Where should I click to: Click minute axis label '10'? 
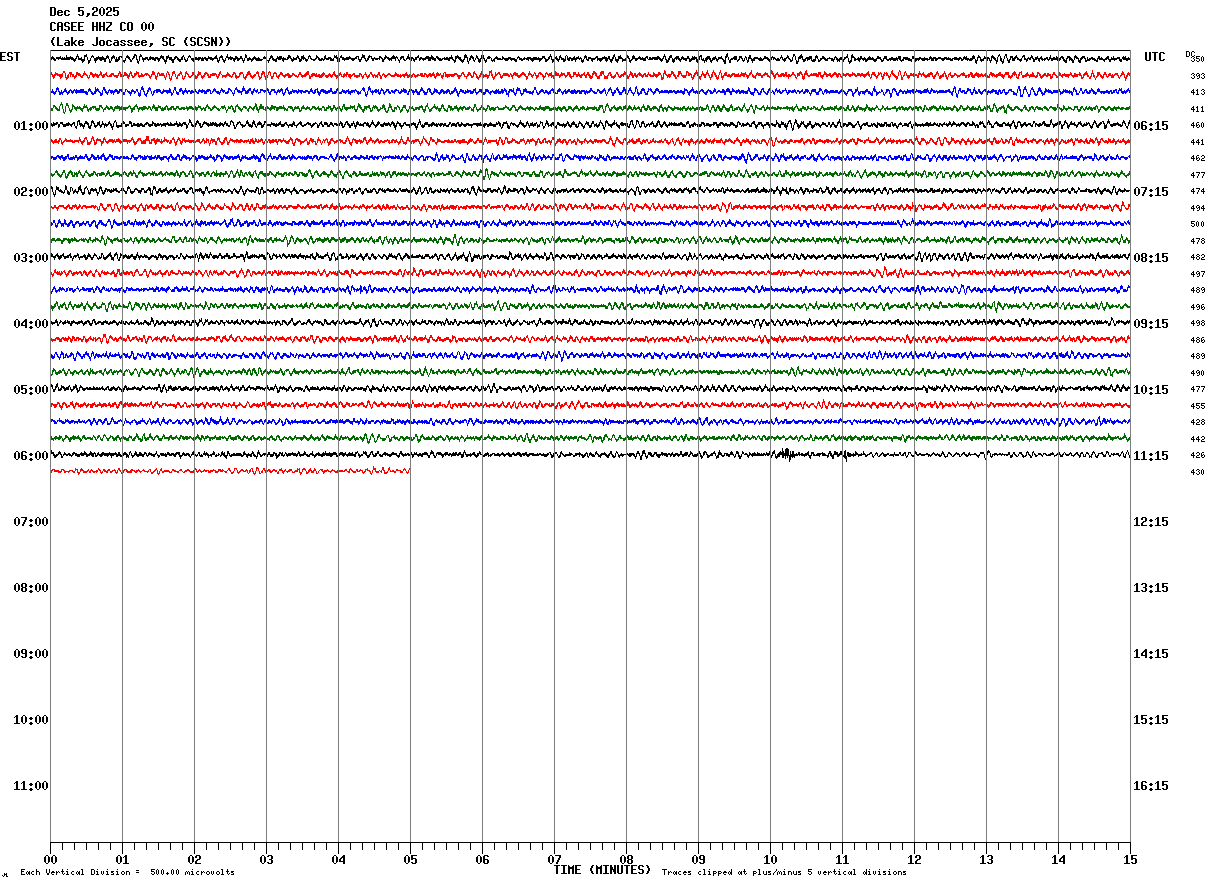(770, 860)
